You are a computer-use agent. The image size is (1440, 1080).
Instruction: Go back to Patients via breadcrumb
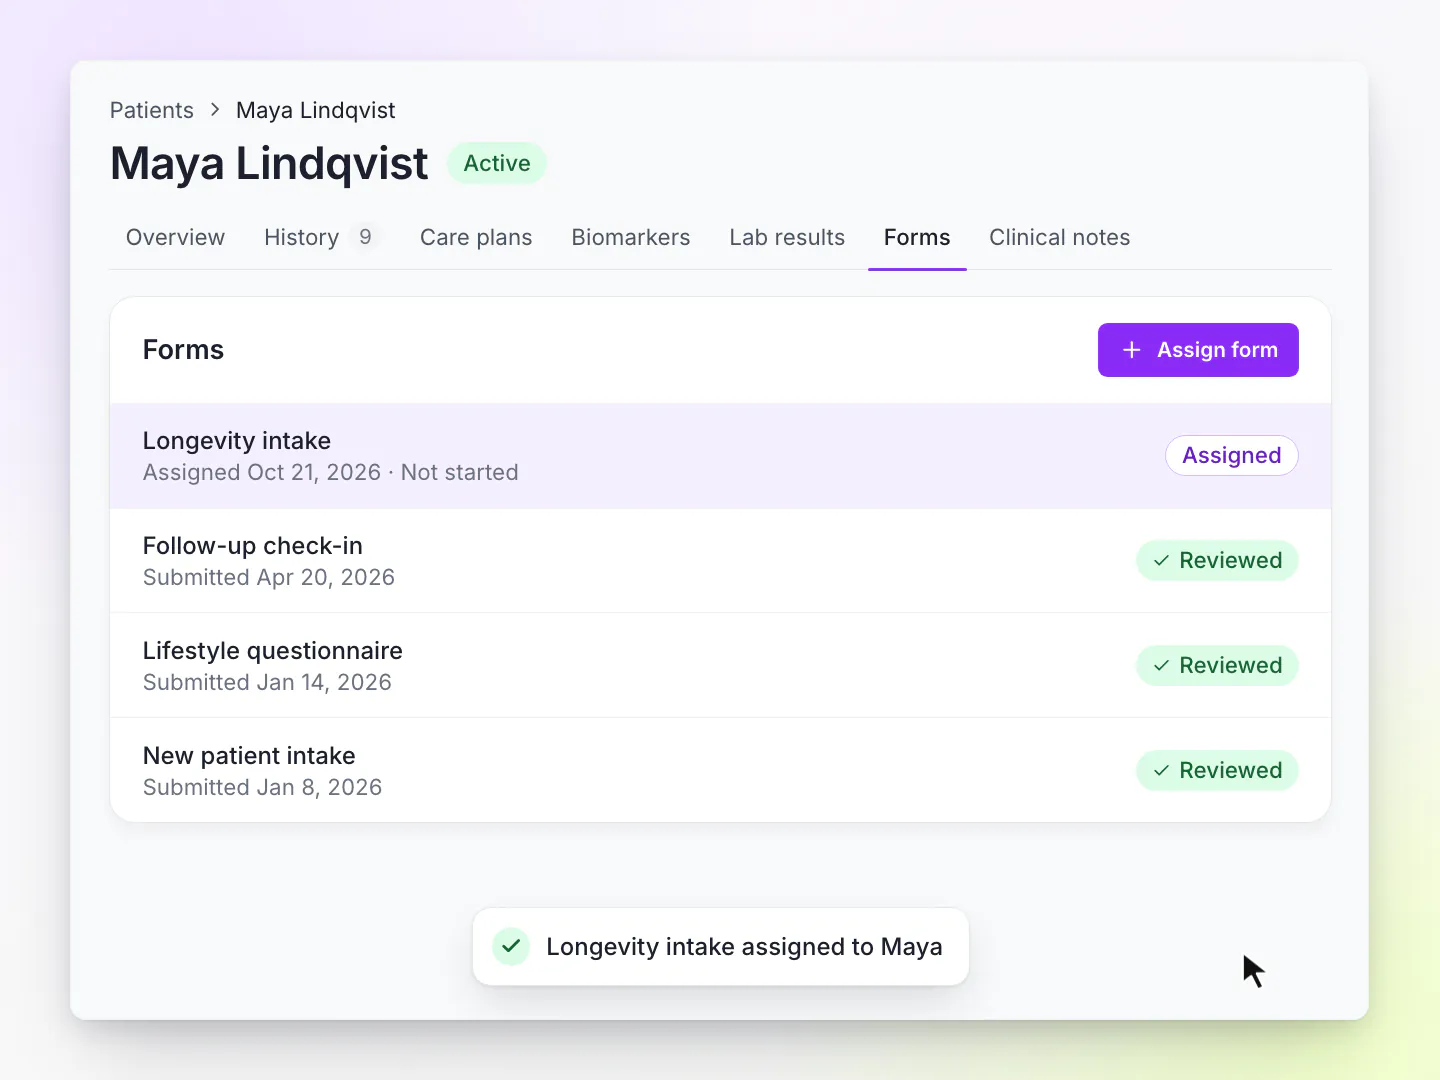coord(152,110)
